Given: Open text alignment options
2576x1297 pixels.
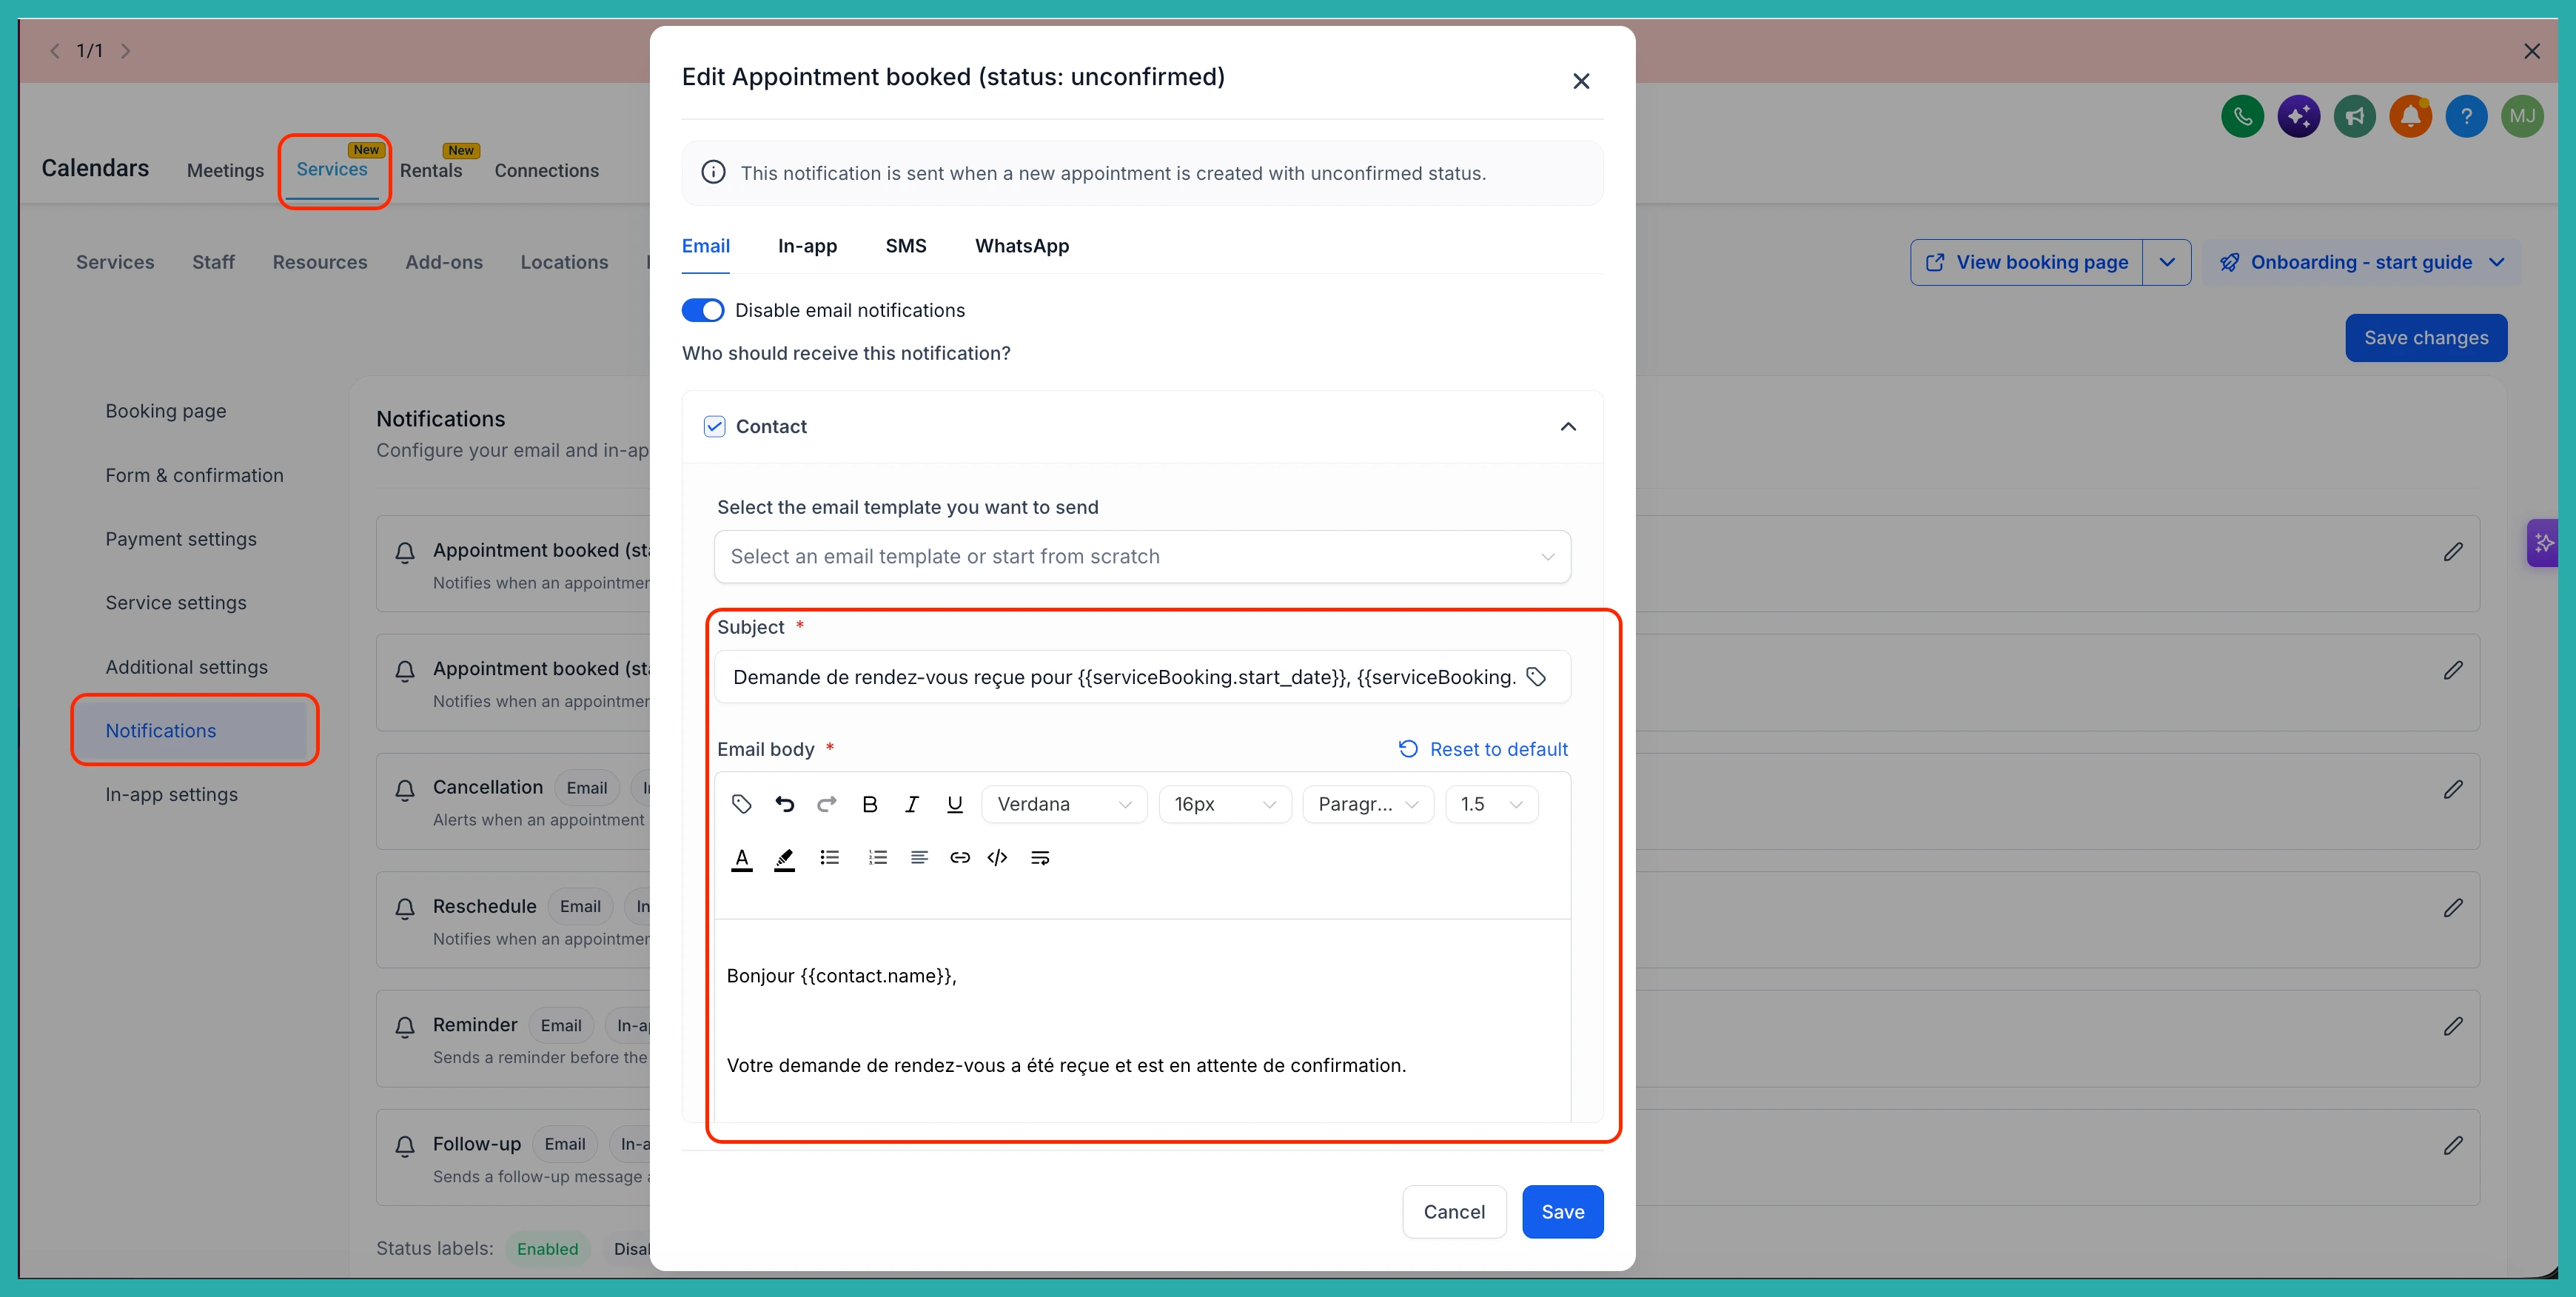Looking at the screenshot, I should [919, 858].
